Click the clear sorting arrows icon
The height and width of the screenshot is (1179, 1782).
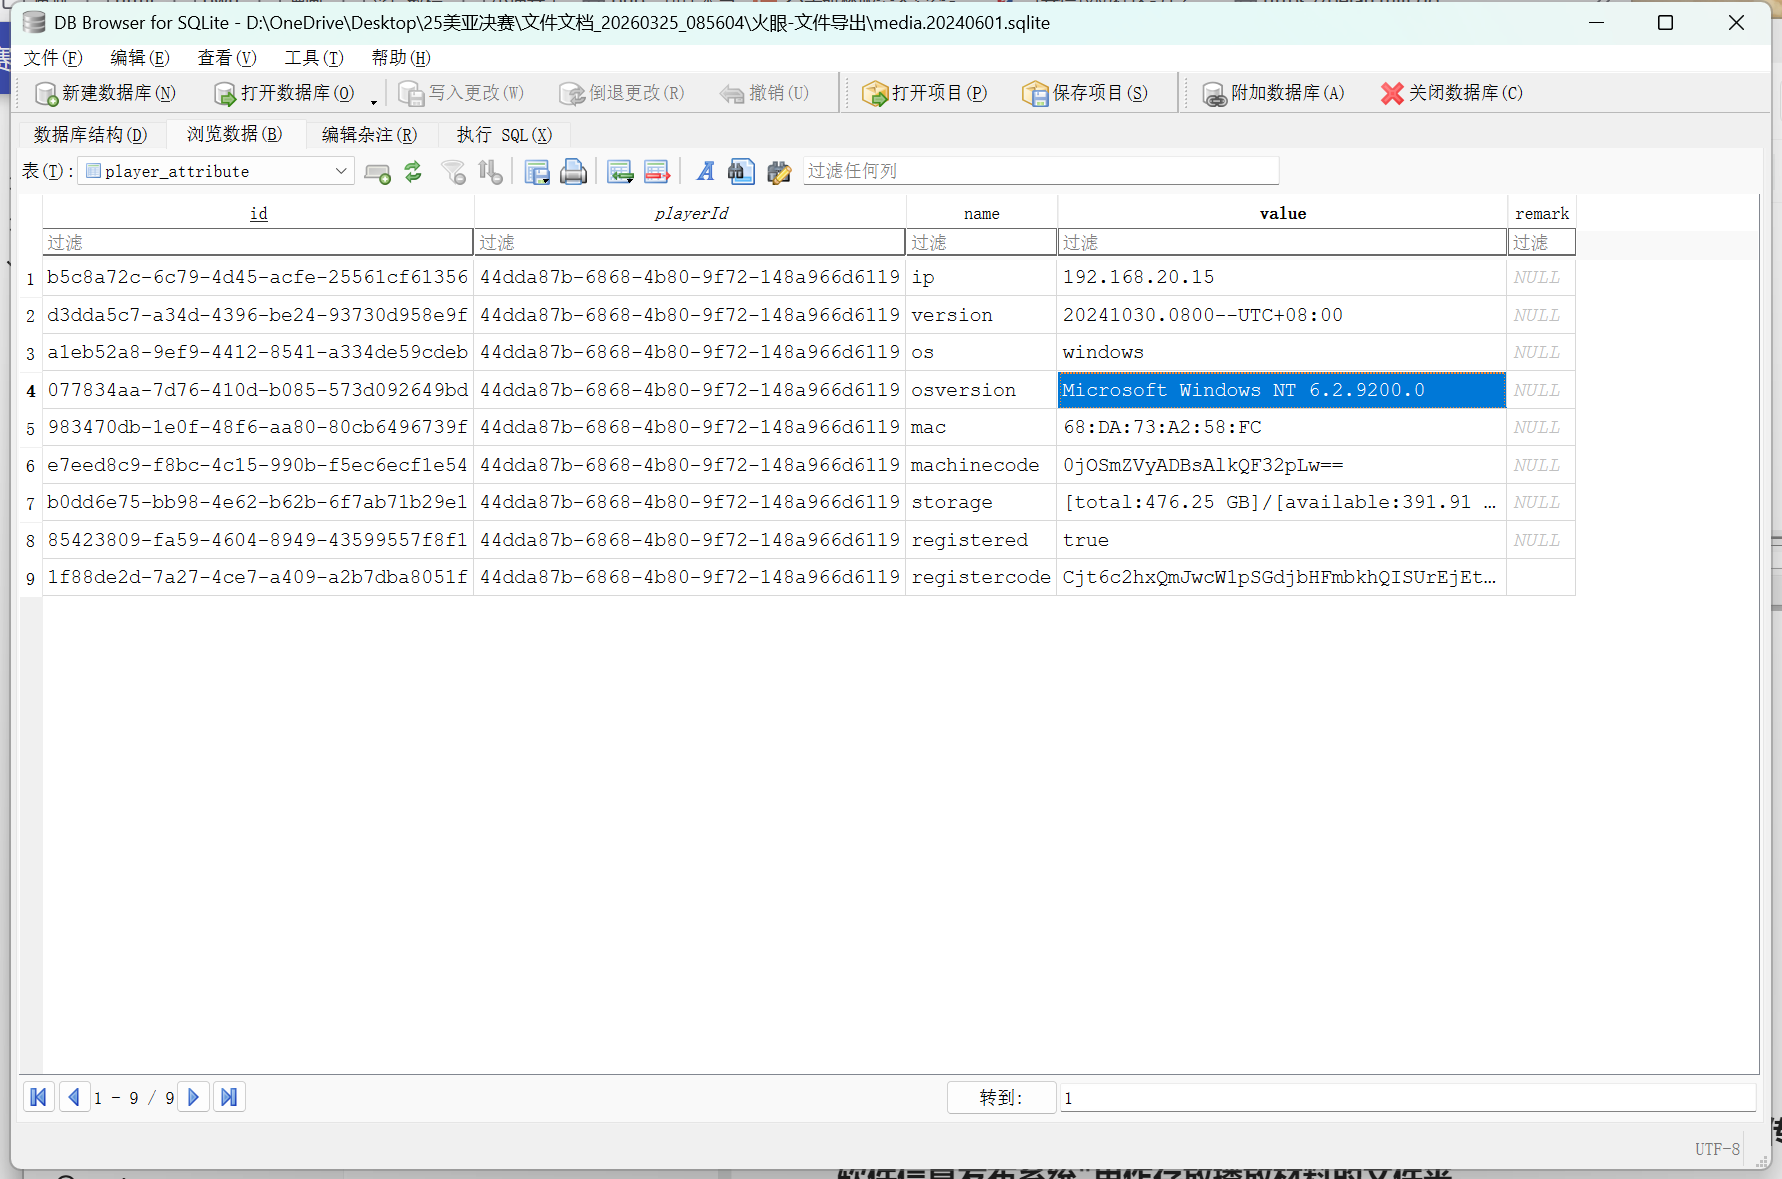click(490, 172)
